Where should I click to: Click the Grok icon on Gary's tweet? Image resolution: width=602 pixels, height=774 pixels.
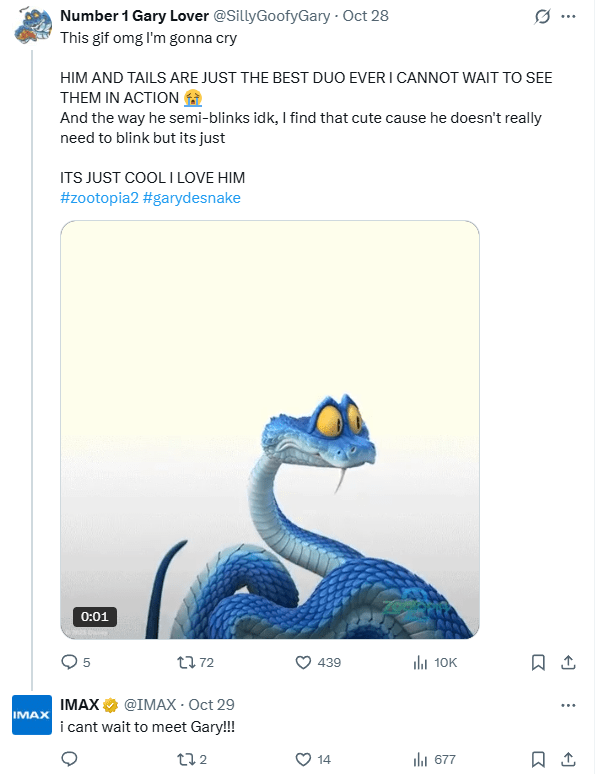(544, 17)
